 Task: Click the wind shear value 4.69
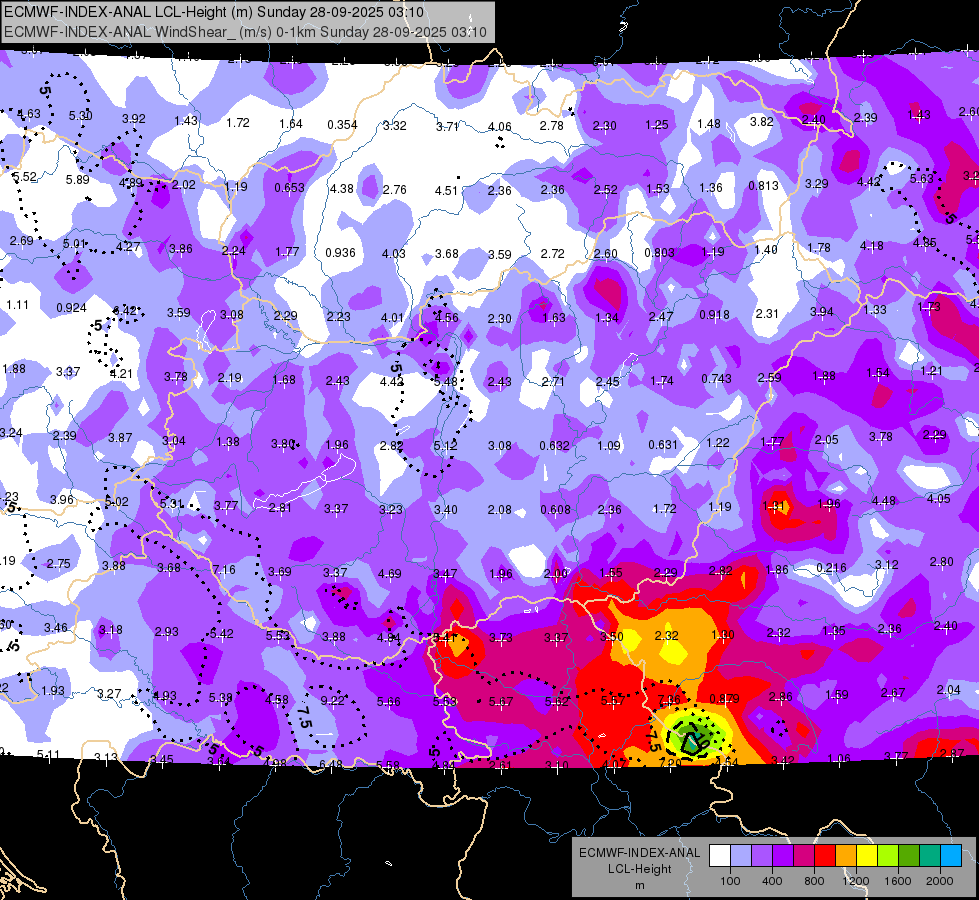click(390, 573)
